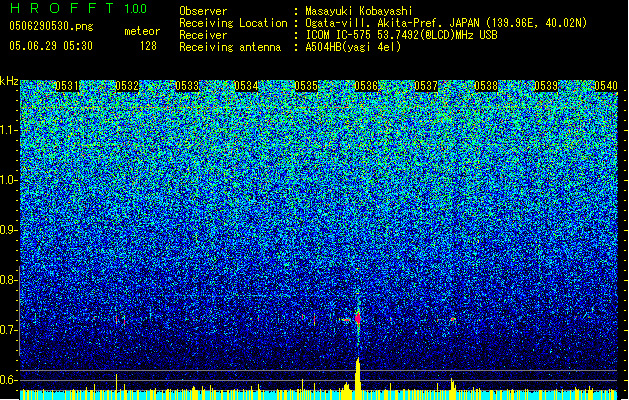Click the meteor label
The image size is (629, 400).
coord(142,31)
